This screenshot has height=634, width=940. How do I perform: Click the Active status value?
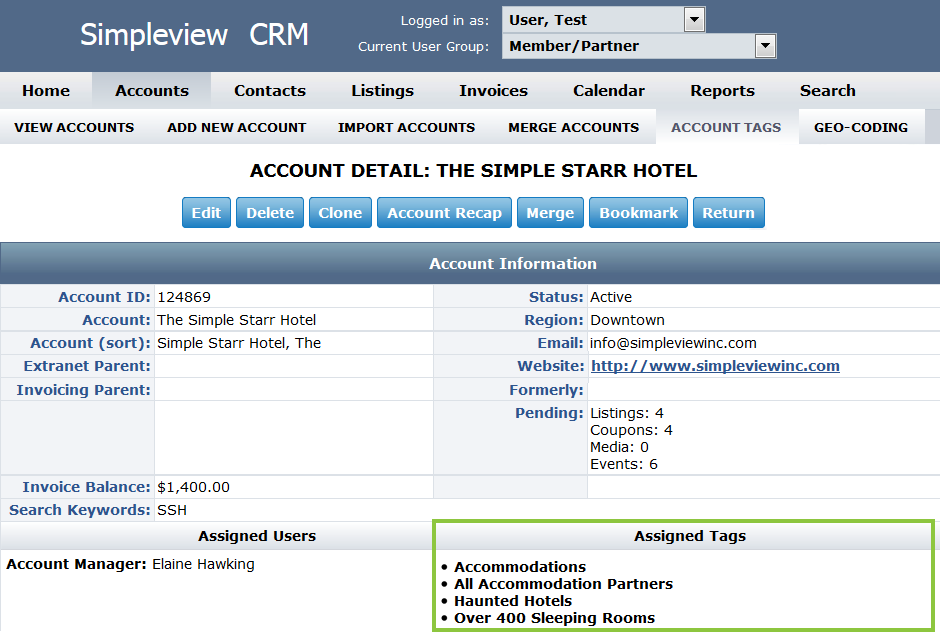click(x=611, y=297)
